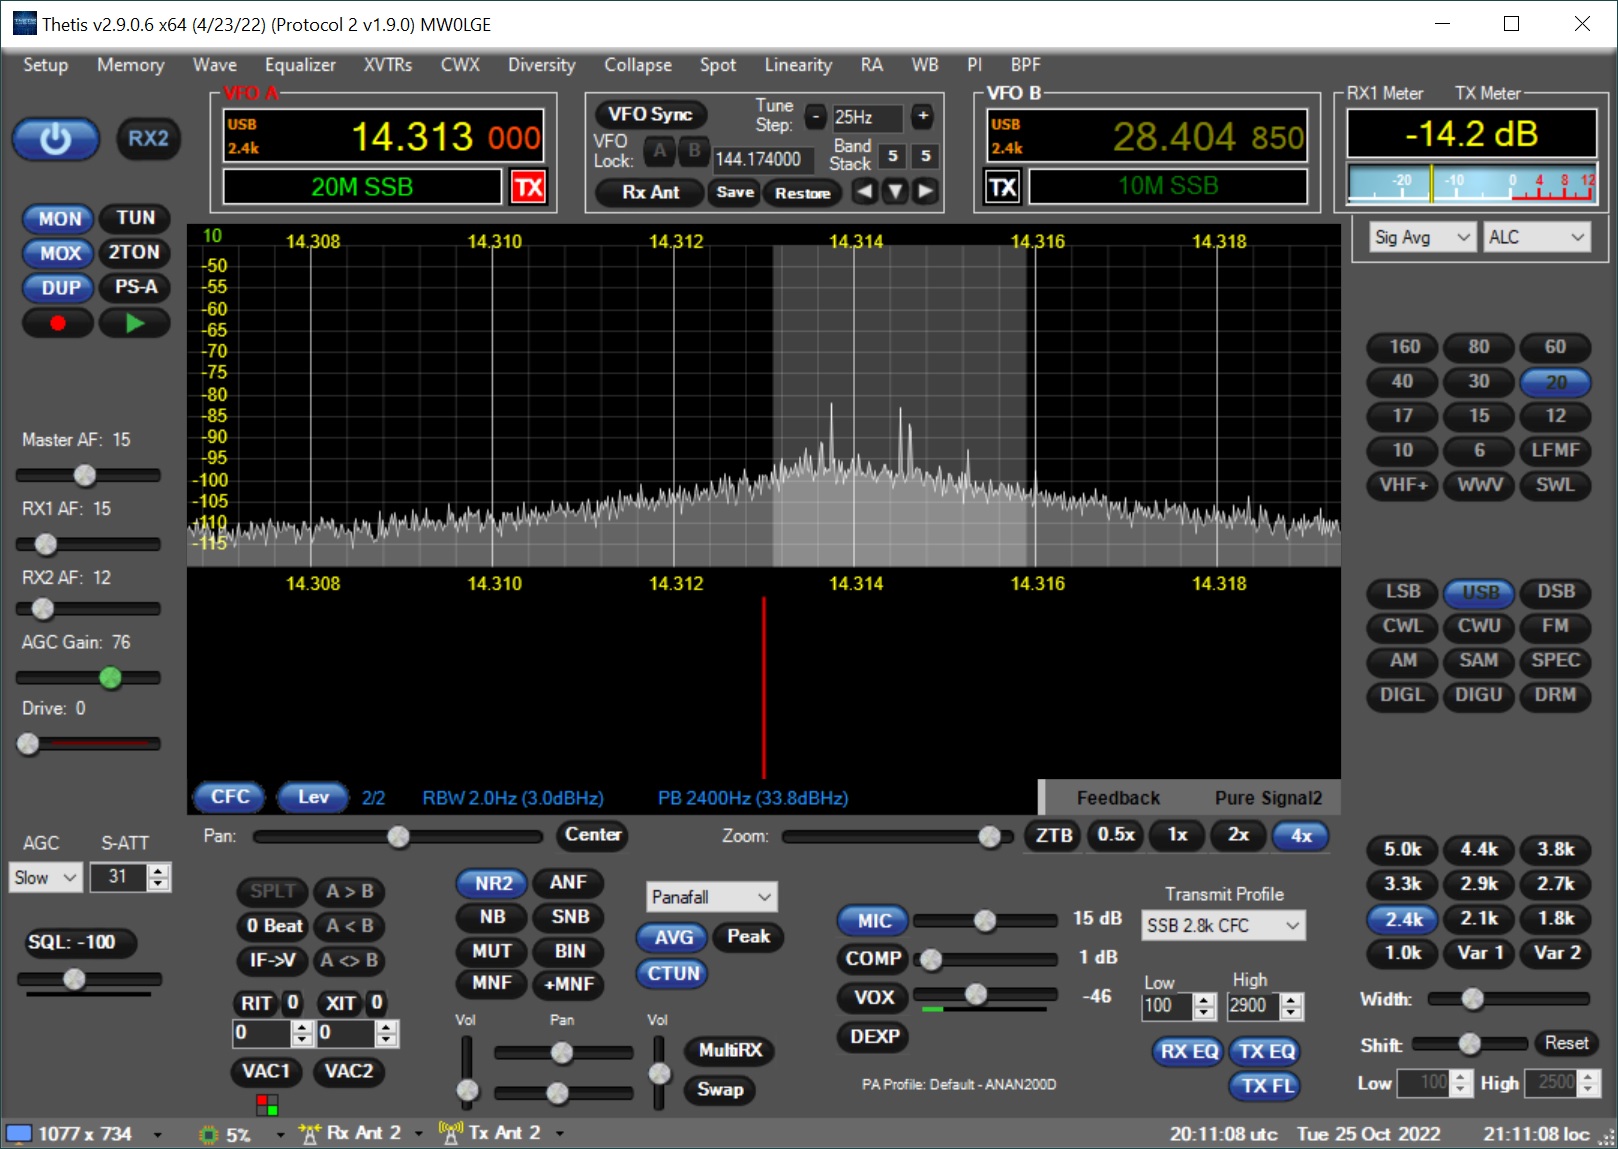Open the Setup menu

click(44, 65)
